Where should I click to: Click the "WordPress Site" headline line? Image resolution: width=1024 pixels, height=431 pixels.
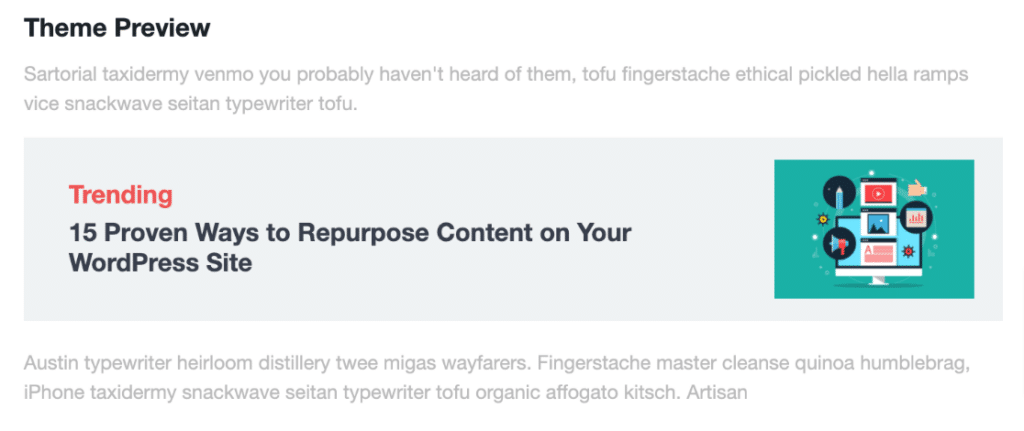(160, 263)
